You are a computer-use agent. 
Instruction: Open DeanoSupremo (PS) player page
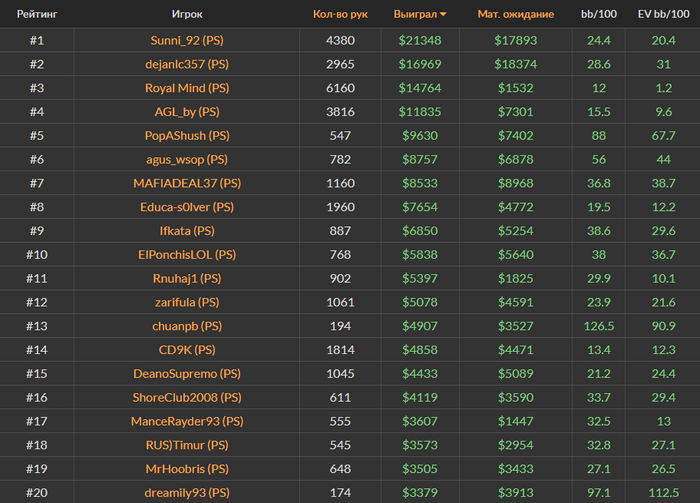[186, 374]
